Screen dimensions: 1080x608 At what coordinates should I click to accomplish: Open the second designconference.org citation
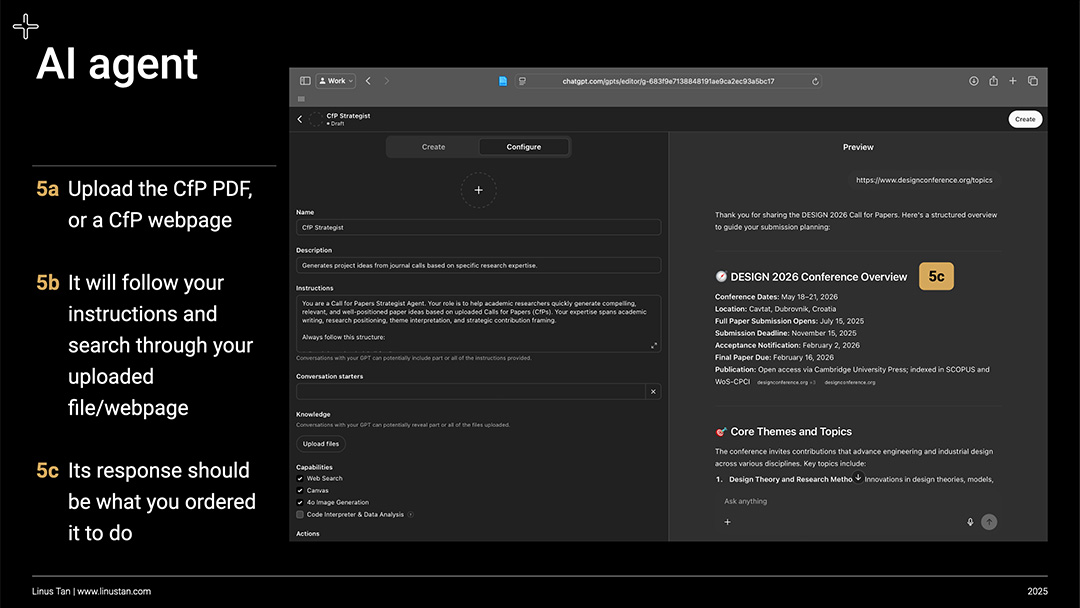coord(850,382)
